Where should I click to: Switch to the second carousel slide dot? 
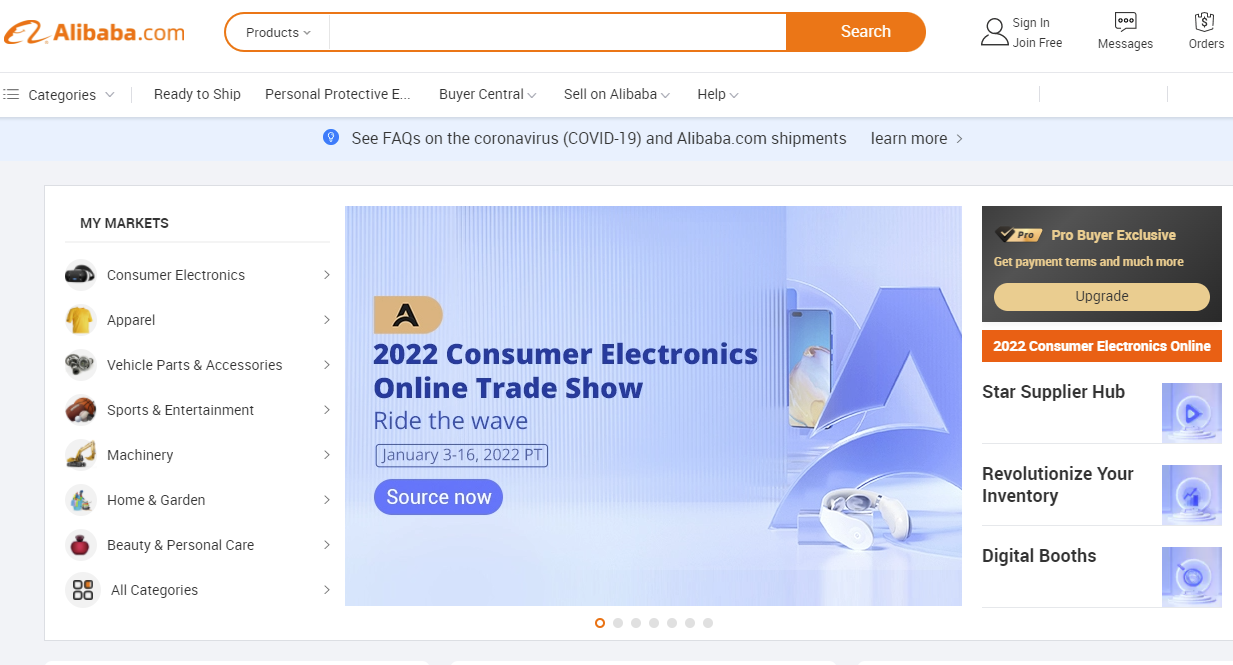[618, 623]
